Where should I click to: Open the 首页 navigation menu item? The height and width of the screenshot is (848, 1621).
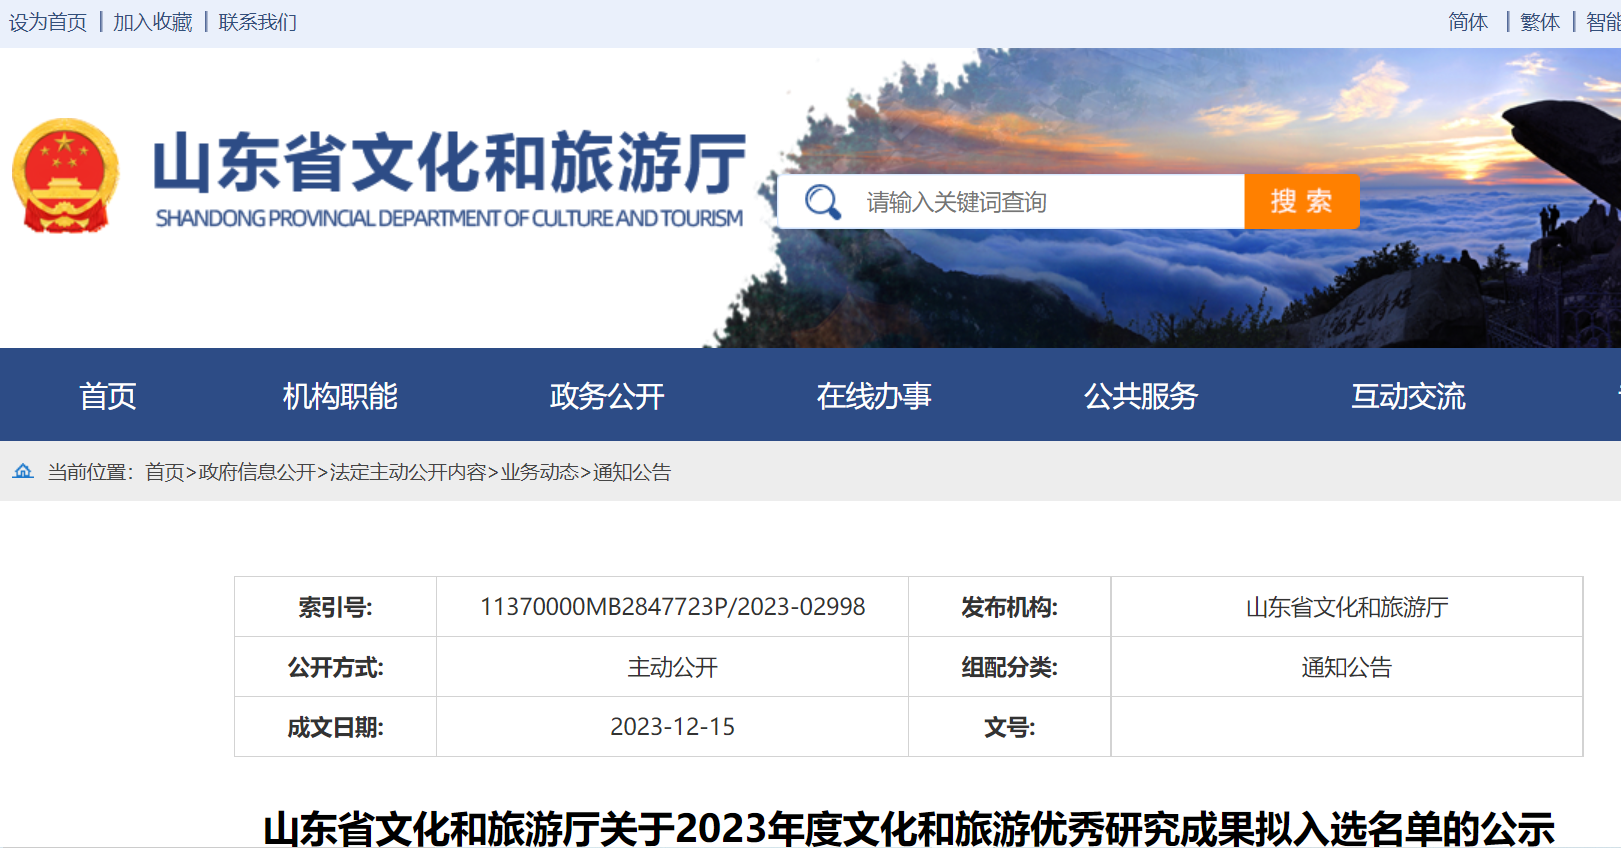(x=107, y=396)
